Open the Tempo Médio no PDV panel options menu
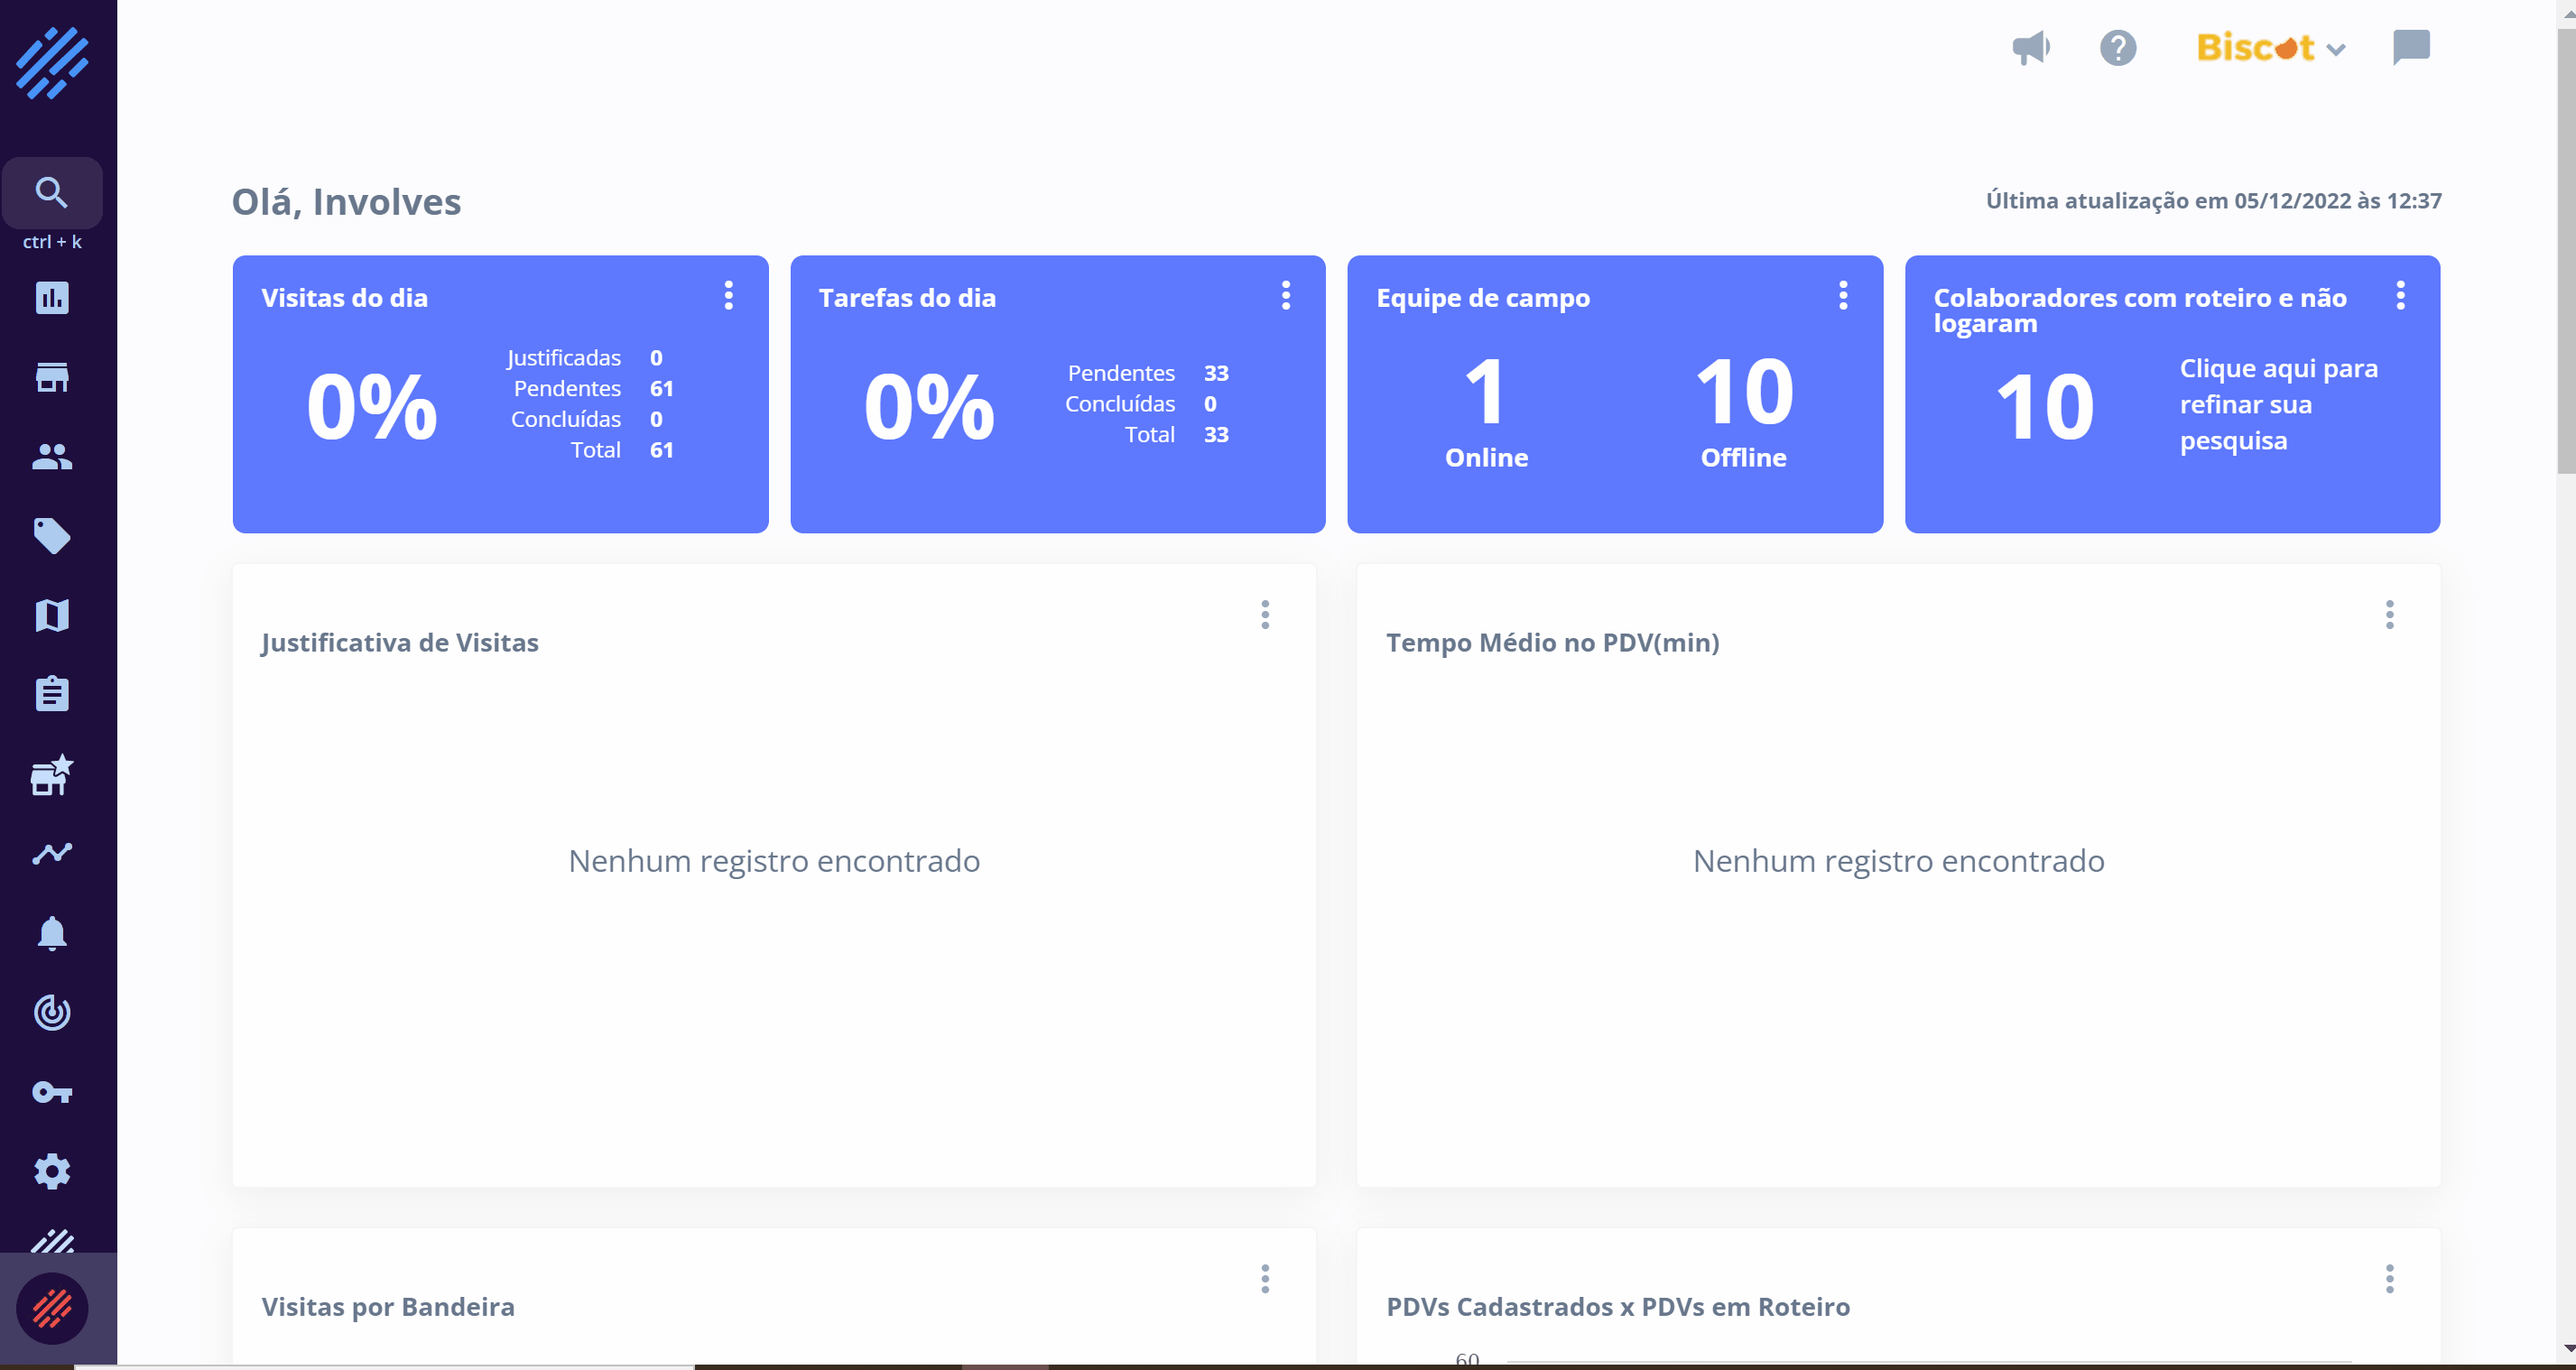Viewport: 2576px width, 1370px height. tap(2390, 615)
